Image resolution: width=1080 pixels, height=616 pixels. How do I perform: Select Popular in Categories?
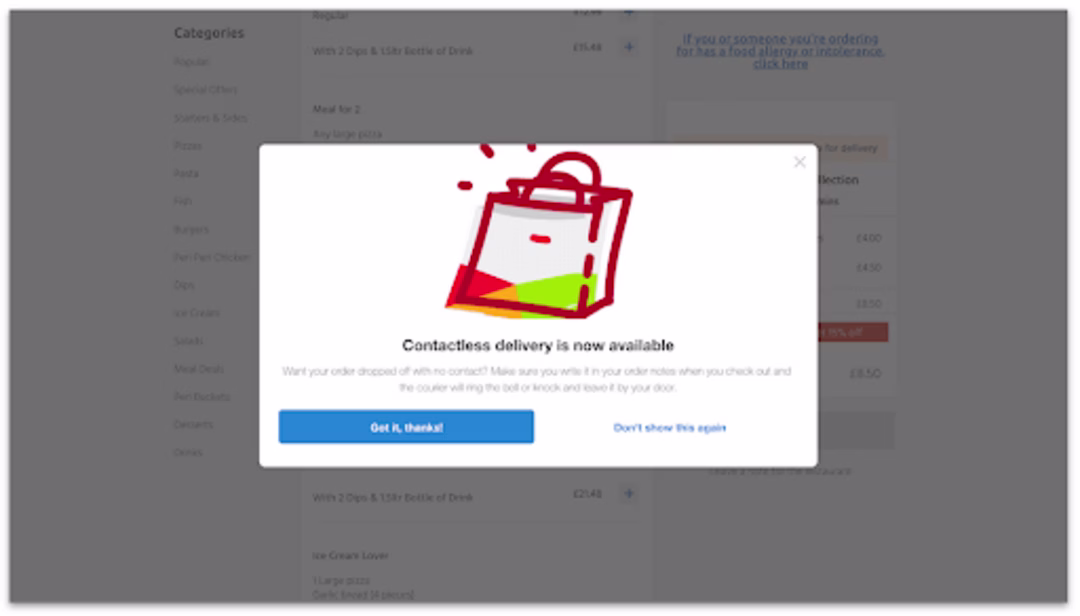click(191, 62)
